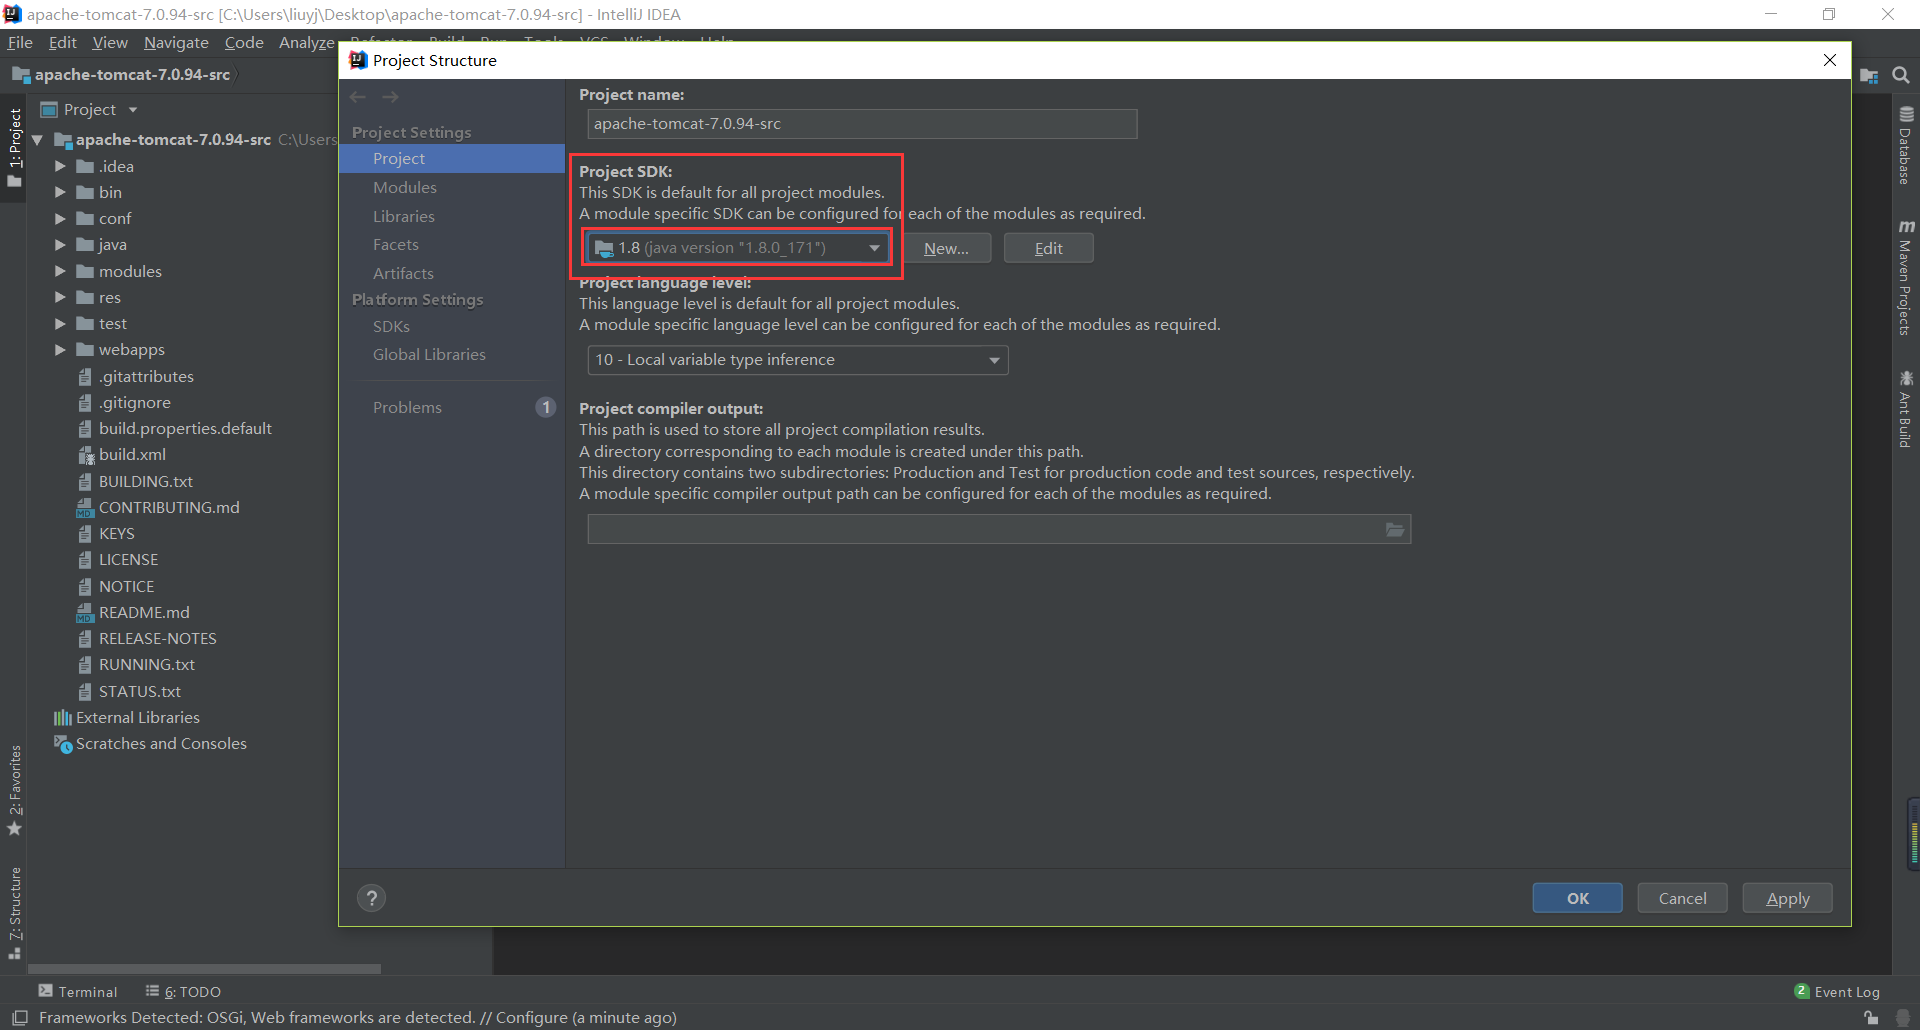Image resolution: width=1920 pixels, height=1030 pixels.
Task: Click the project structure icon in top-right toolbar
Action: pyautogui.click(x=1868, y=75)
